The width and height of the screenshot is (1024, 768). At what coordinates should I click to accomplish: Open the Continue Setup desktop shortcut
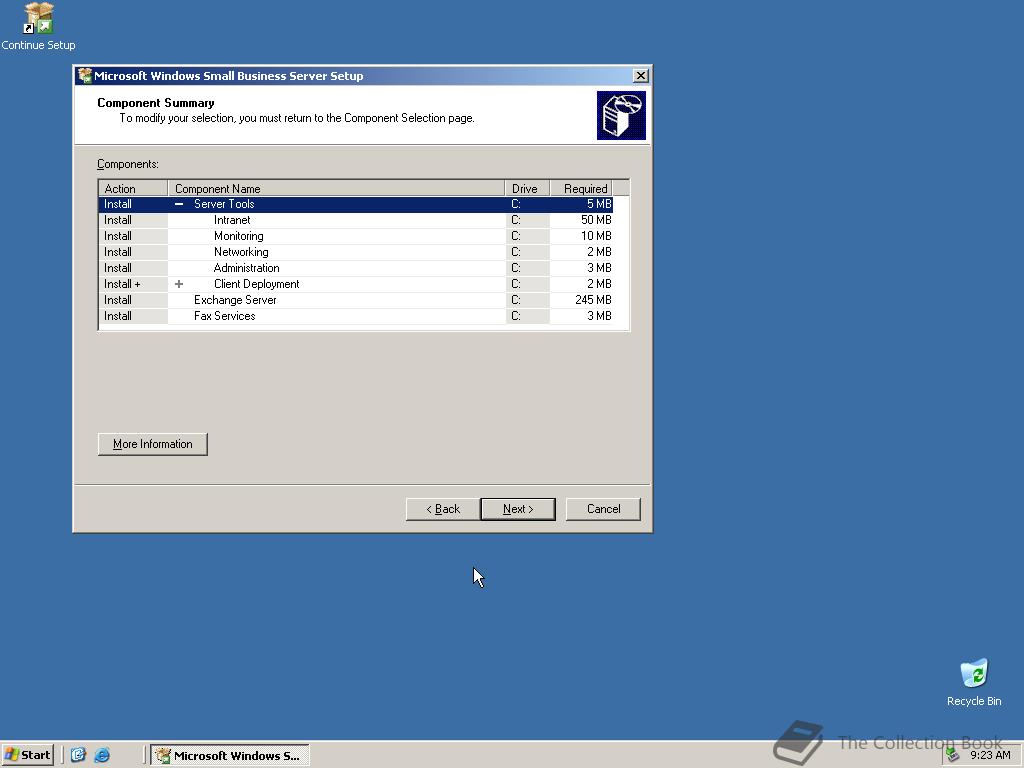coord(38,26)
